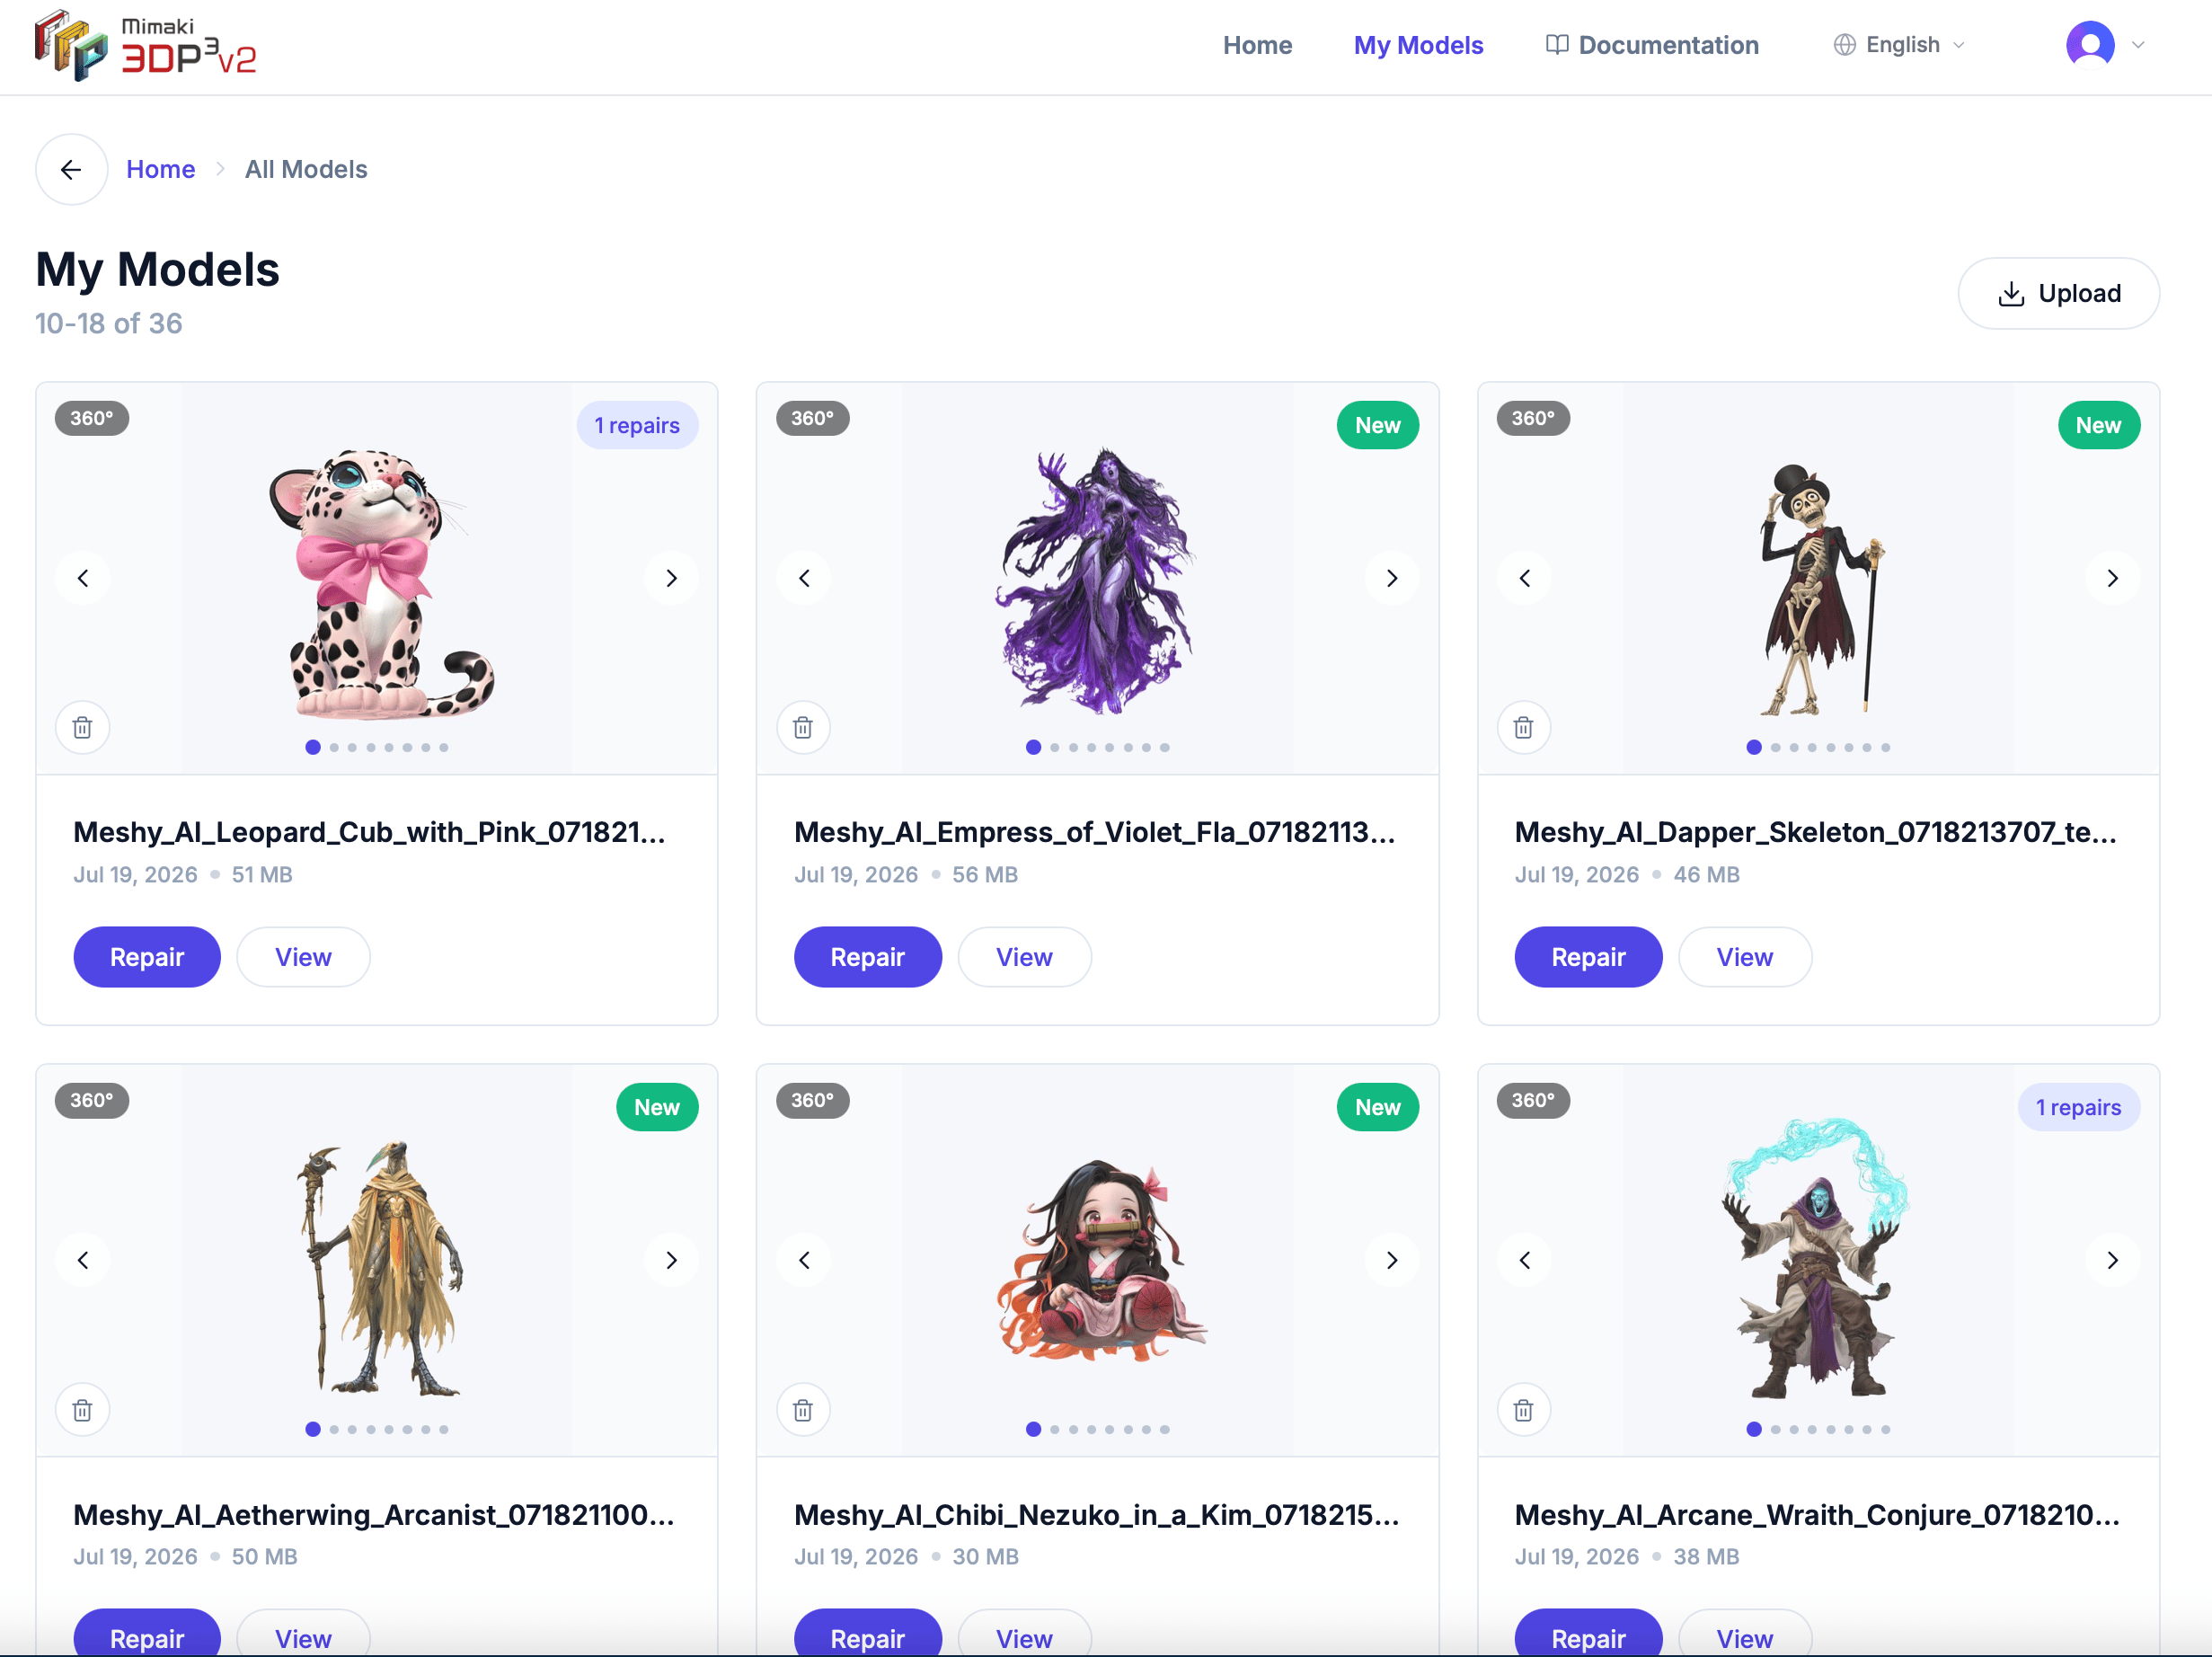The image size is (2212, 1657).
Task: Click 360° badge on Leopard Cub
Action: tap(92, 418)
